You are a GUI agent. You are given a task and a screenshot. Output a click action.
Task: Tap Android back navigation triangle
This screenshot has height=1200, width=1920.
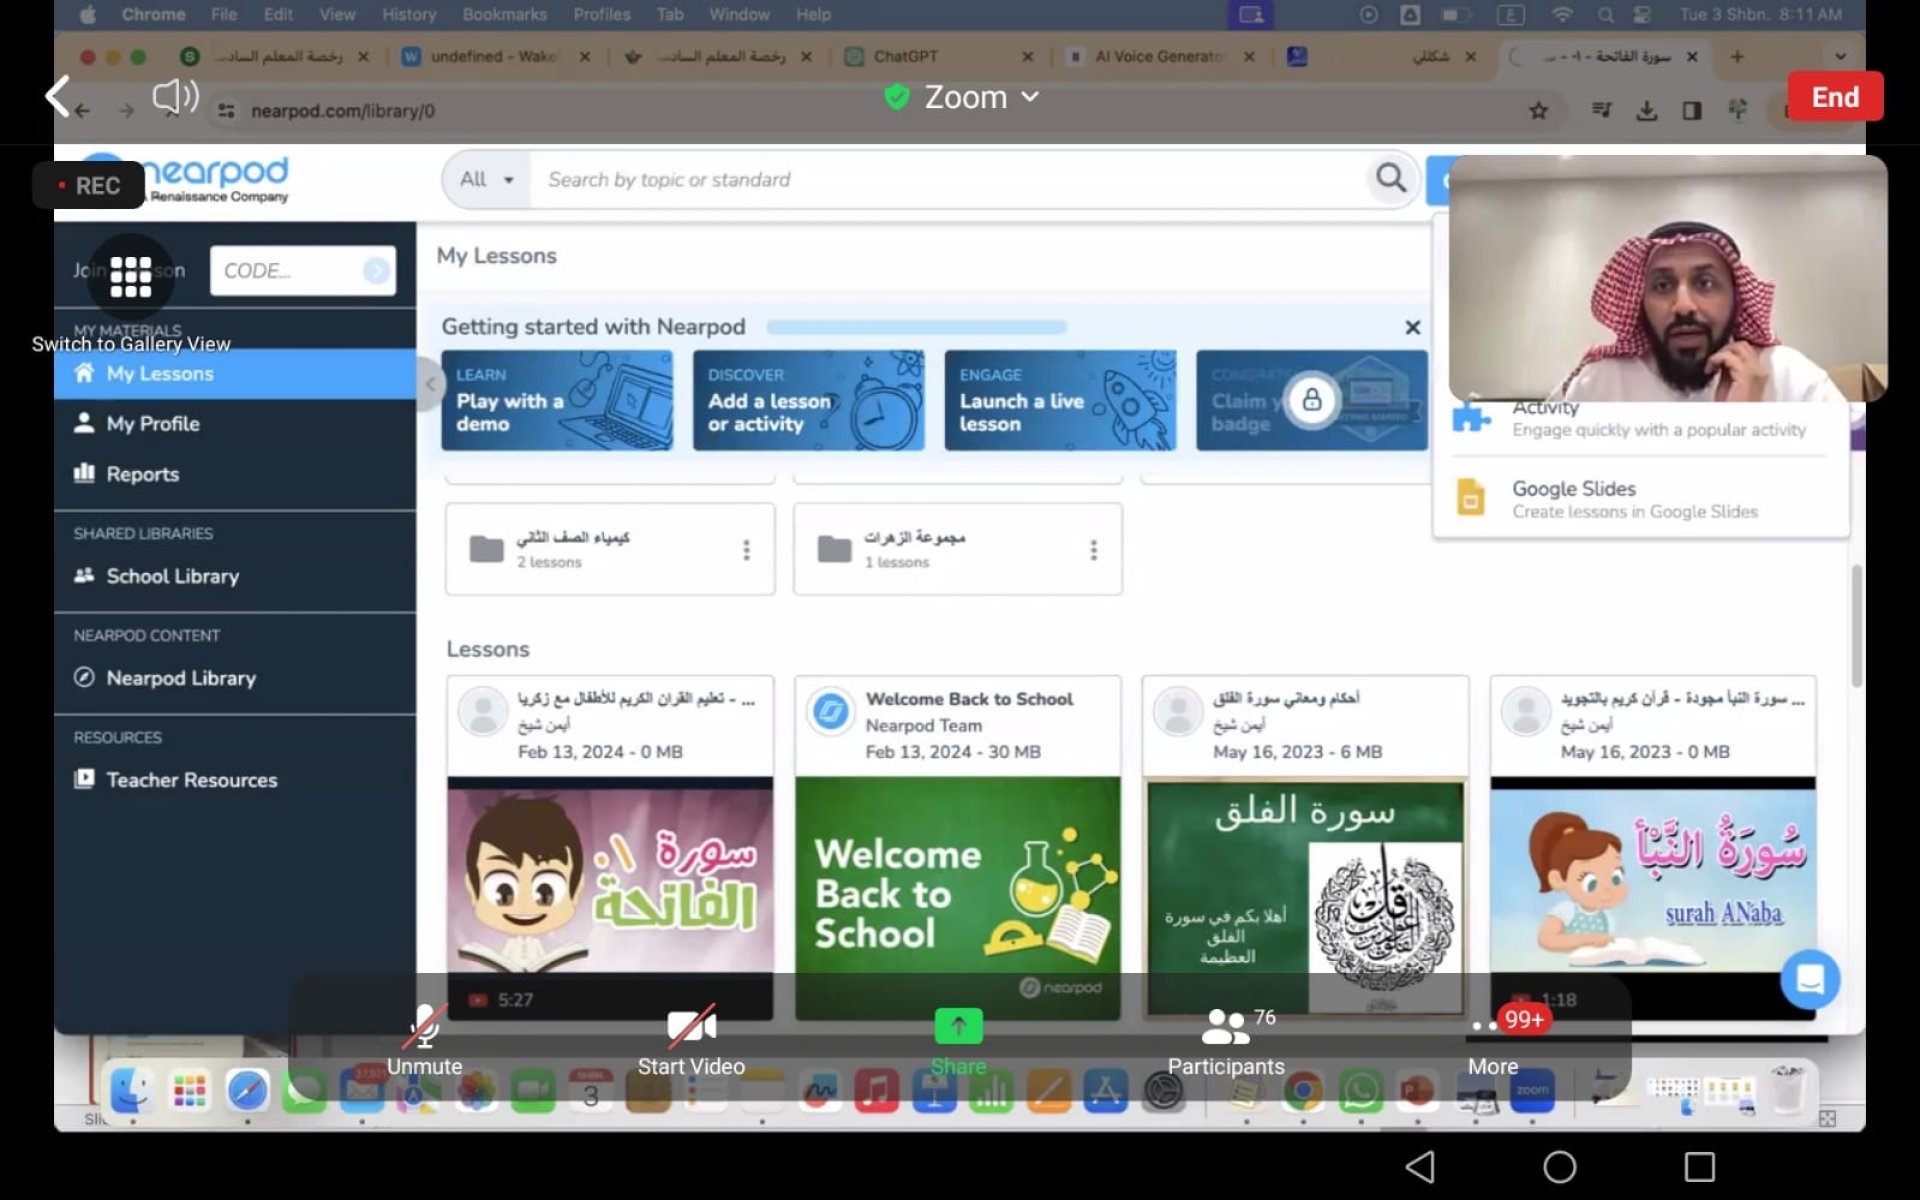(1420, 1166)
